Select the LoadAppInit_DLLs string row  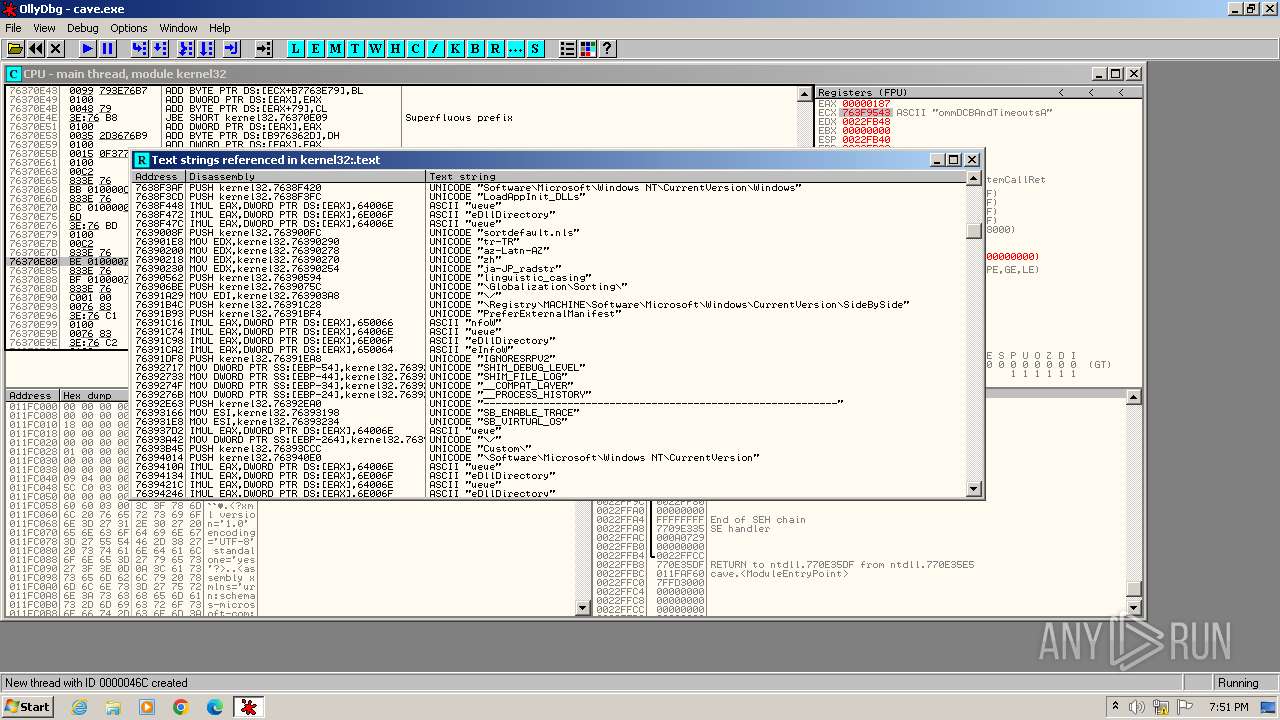point(550,197)
